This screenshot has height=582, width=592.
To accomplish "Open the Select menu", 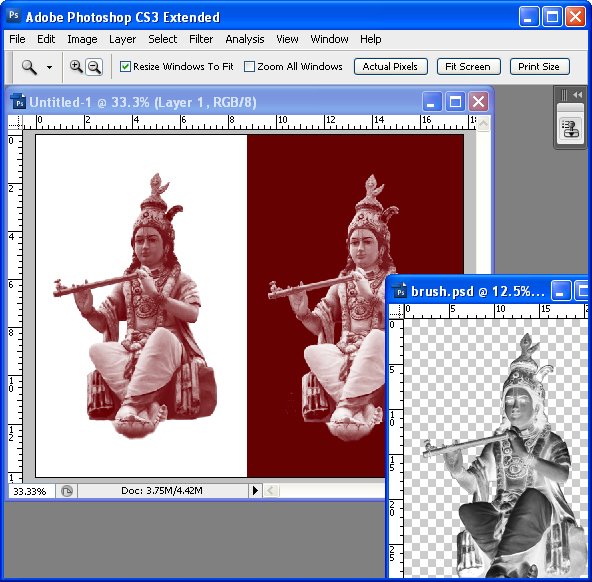I will pos(162,39).
